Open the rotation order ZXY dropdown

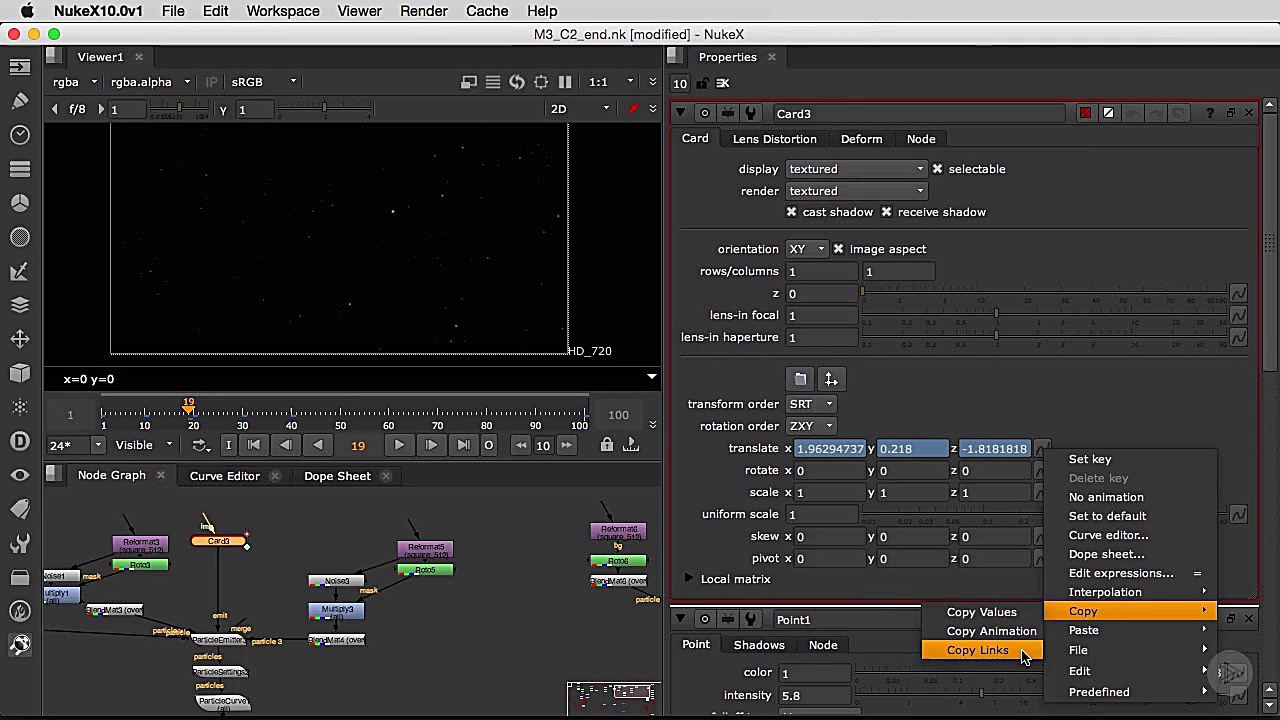(x=811, y=426)
